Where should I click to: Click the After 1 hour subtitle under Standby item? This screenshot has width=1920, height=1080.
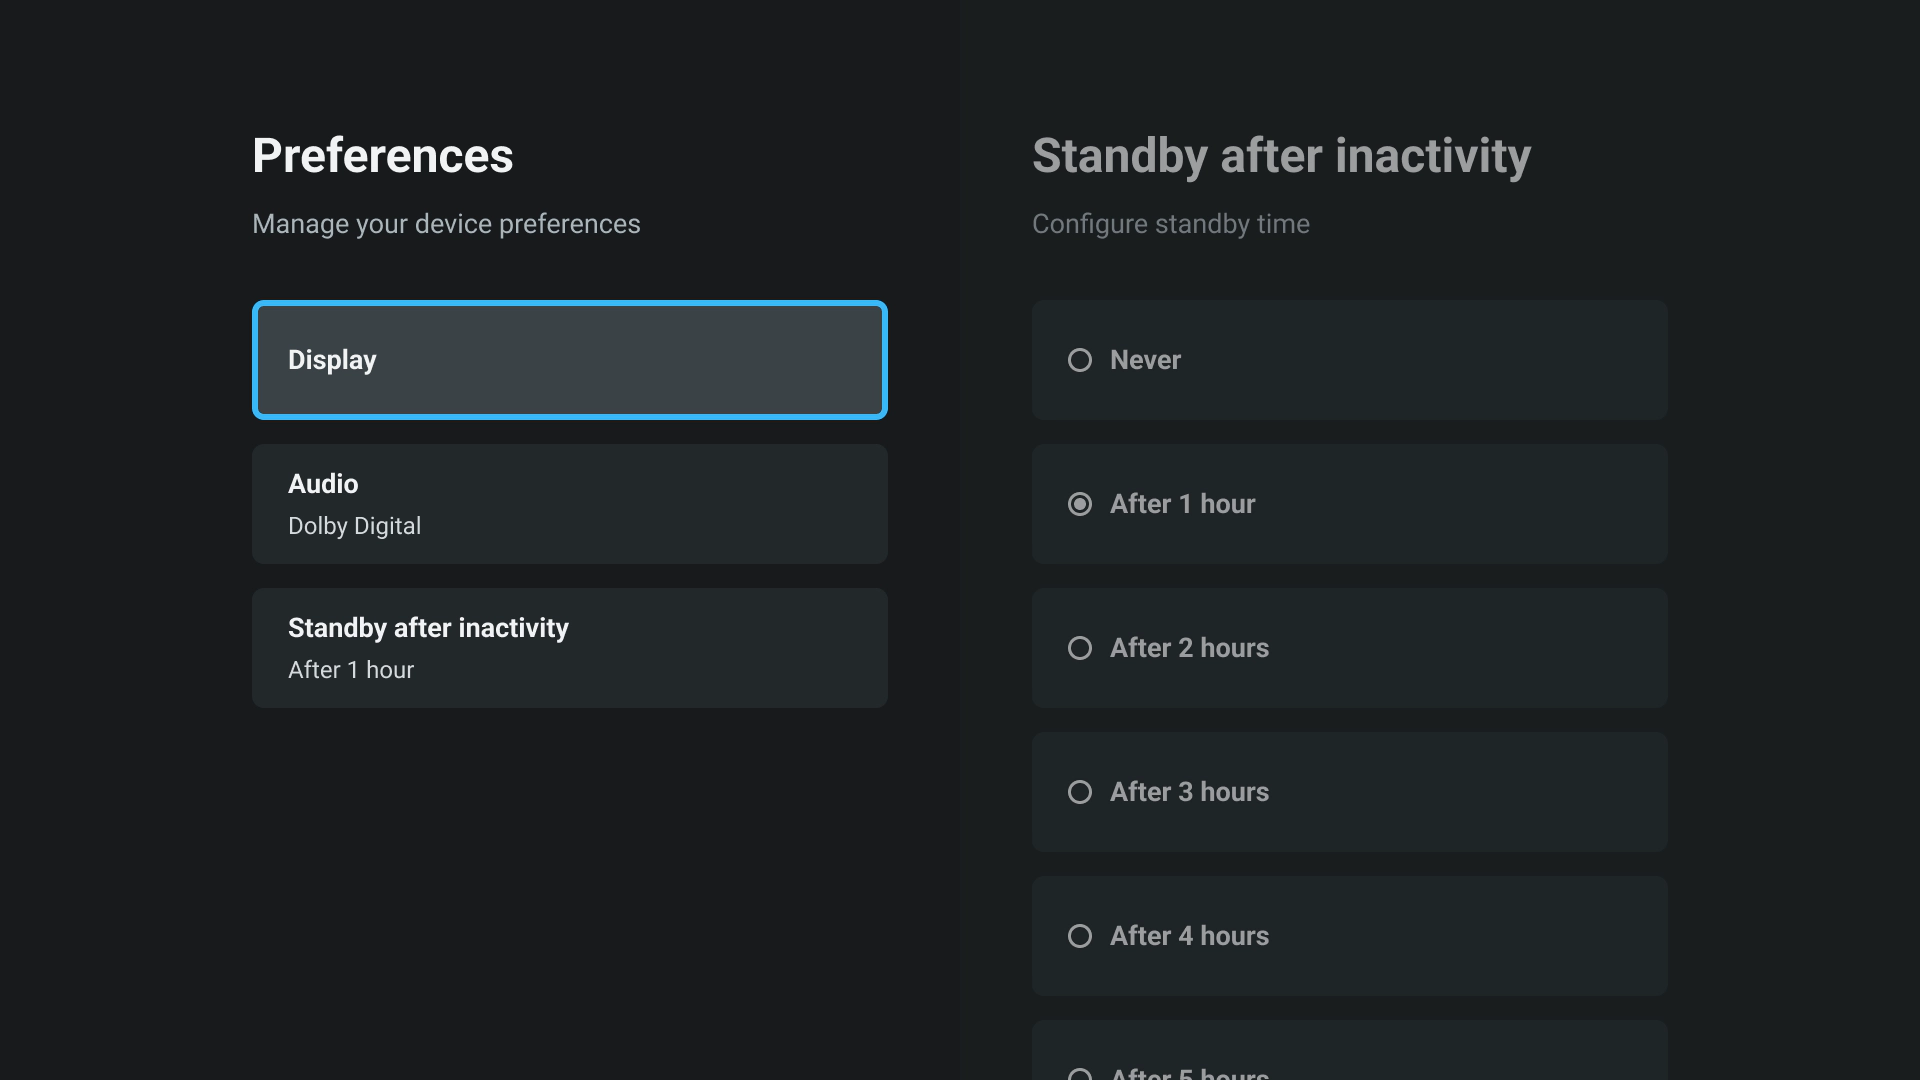(351, 670)
